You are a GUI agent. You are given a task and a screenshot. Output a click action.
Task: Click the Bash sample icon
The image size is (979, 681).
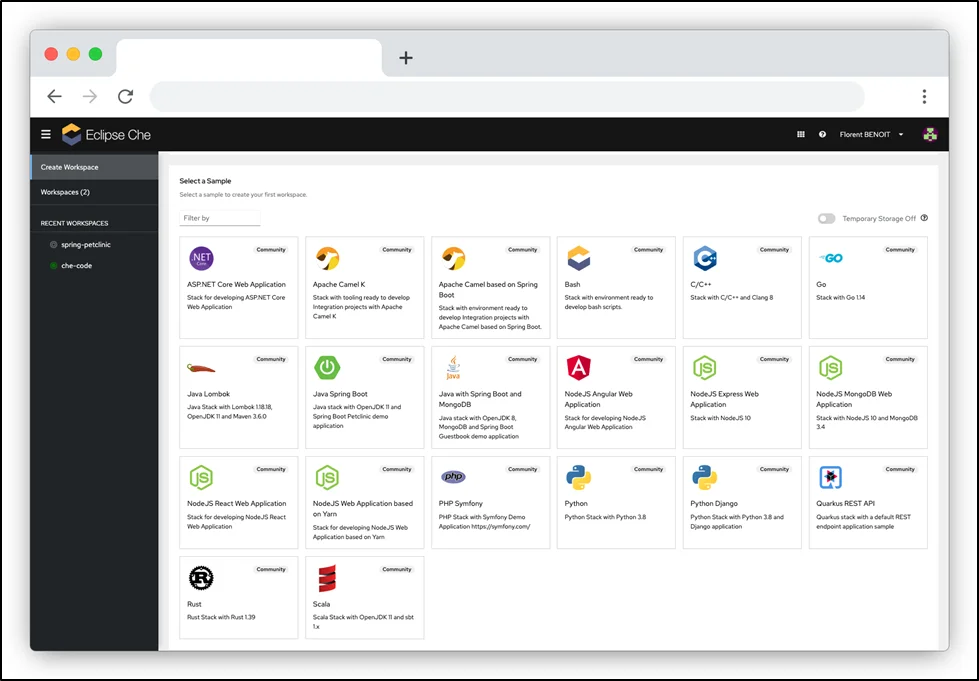tap(579, 258)
